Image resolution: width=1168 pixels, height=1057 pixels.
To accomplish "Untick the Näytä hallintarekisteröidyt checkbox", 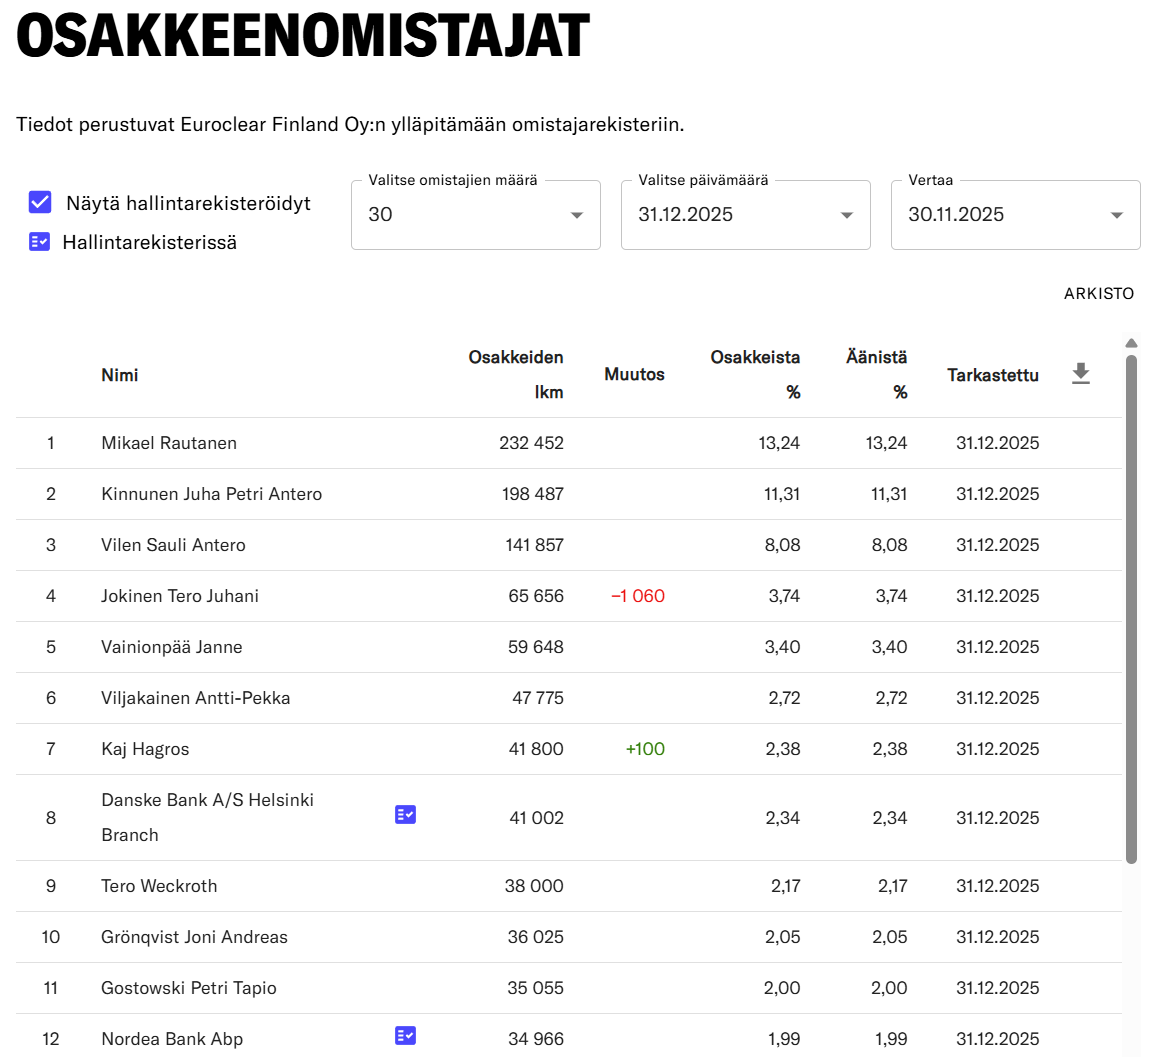I will coord(40,203).
